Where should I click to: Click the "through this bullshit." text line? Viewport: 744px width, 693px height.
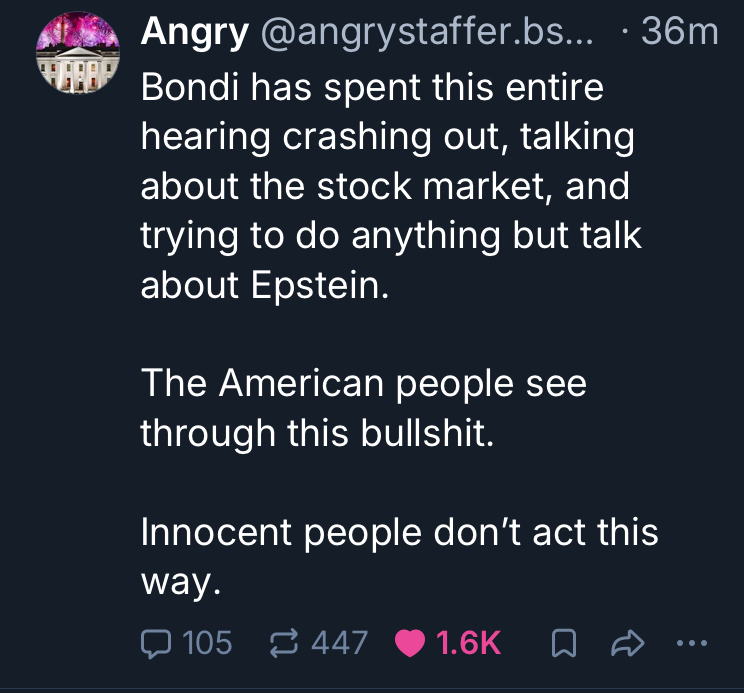point(317,432)
